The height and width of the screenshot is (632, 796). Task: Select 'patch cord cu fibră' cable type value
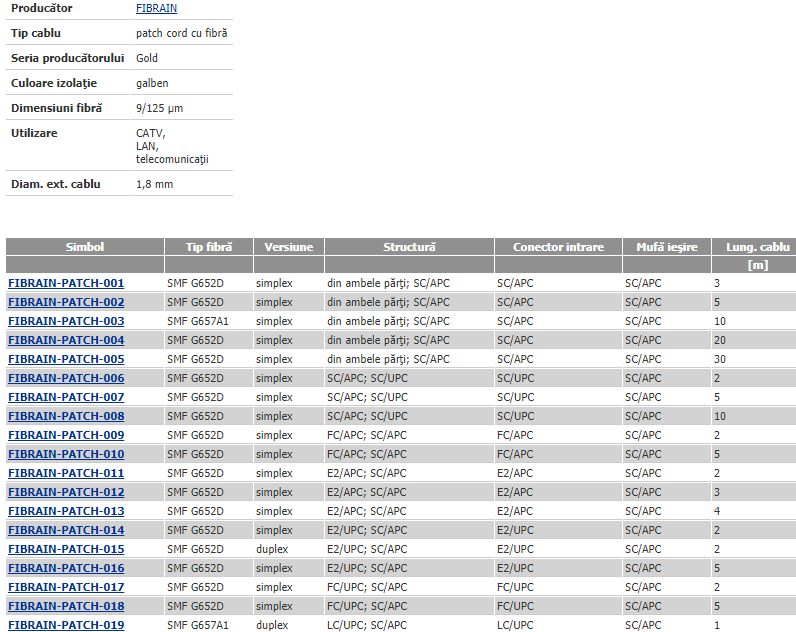coord(182,33)
